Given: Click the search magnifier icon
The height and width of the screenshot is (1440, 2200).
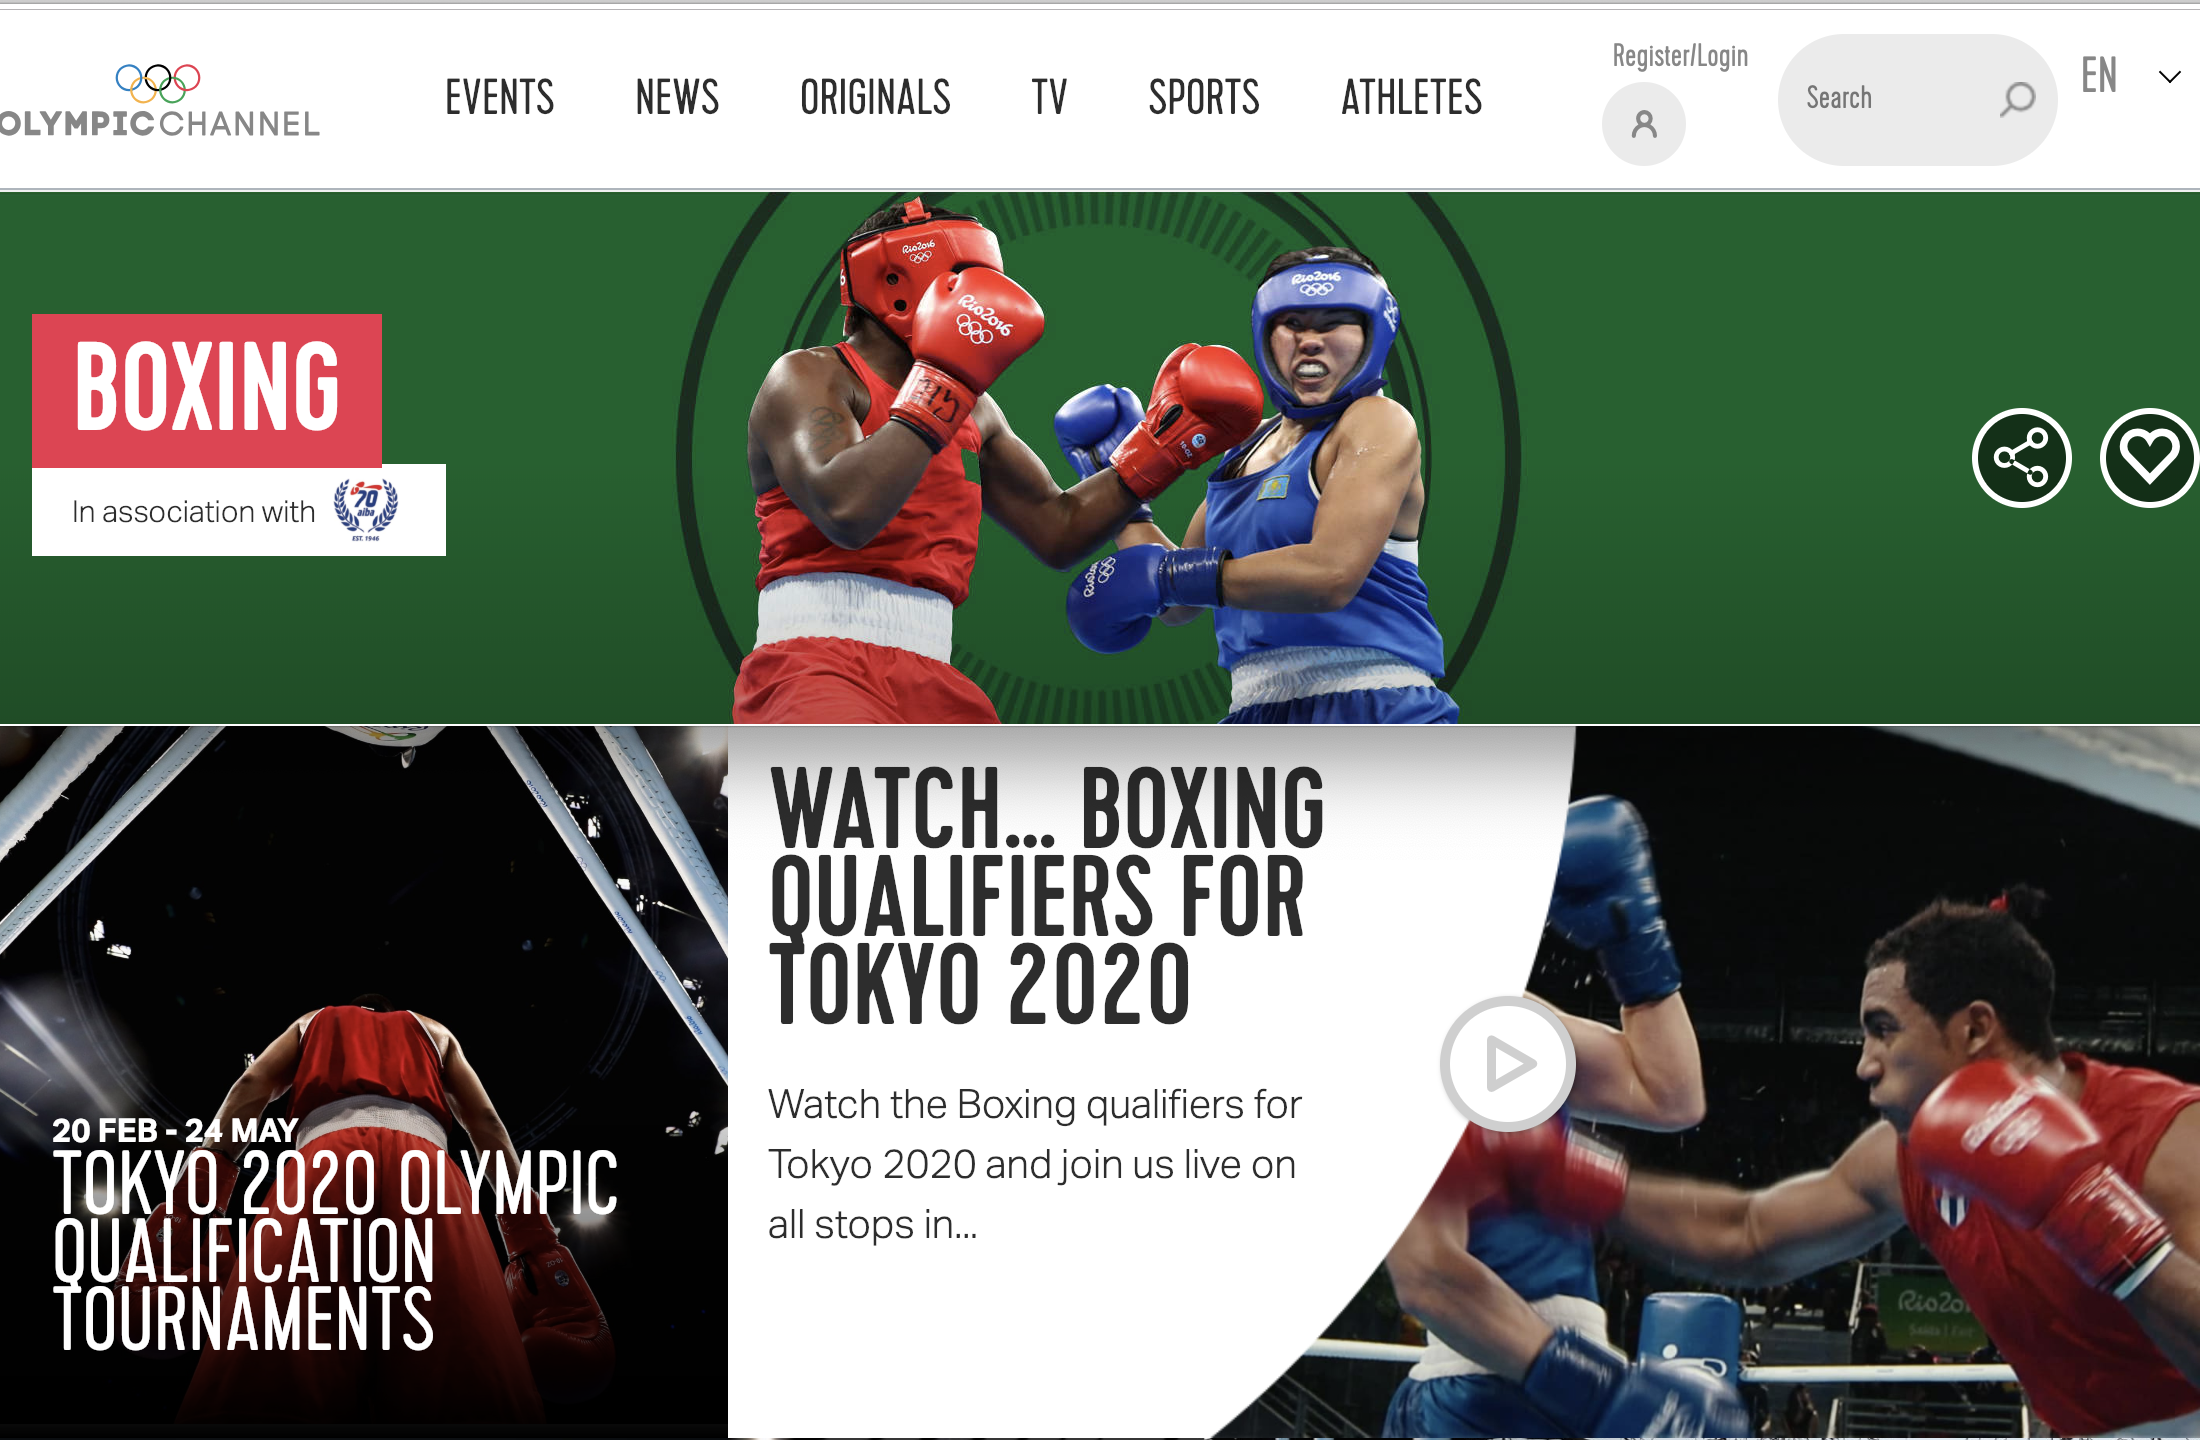Looking at the screenshot, I should (2017, 99).
